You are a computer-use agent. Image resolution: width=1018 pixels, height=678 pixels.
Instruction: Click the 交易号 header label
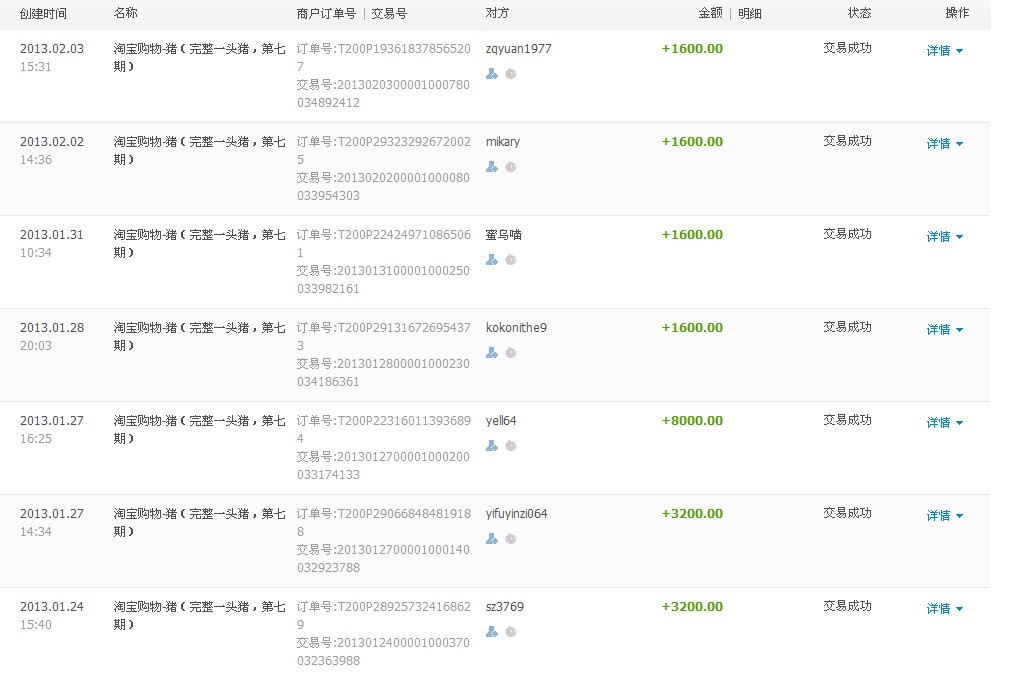(389, 14)
